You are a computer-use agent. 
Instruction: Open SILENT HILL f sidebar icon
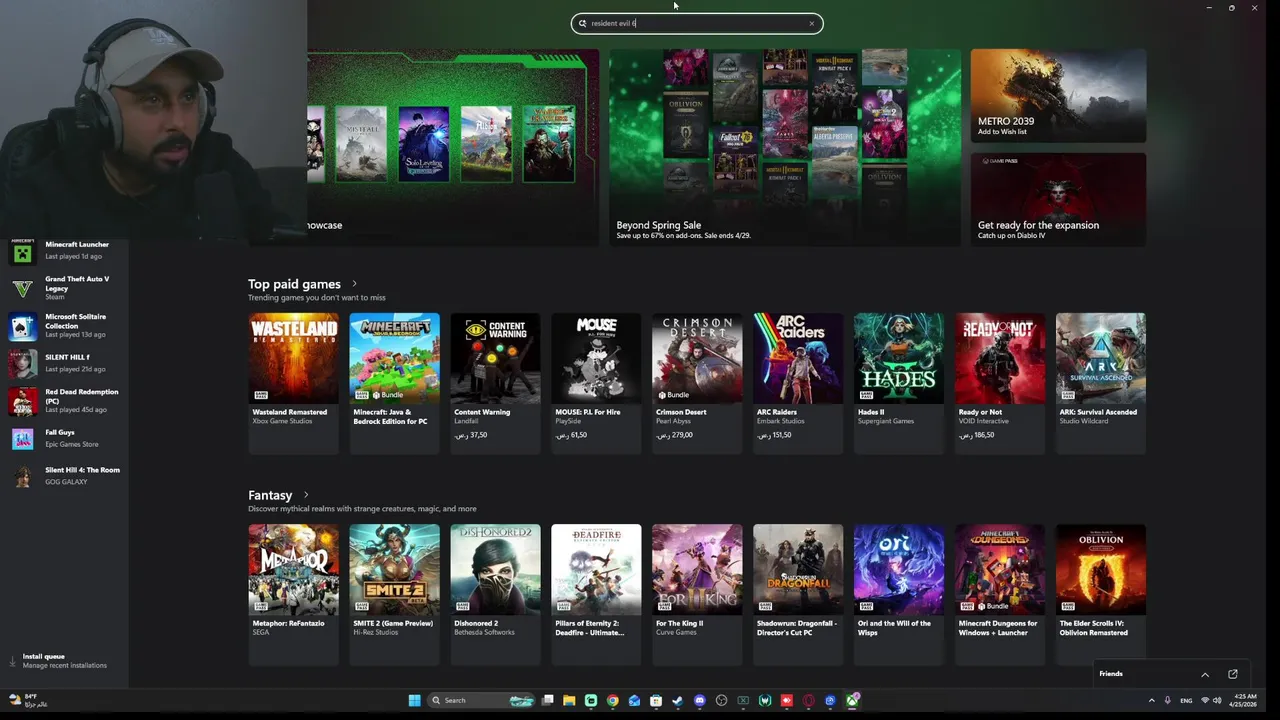point(22,363)
